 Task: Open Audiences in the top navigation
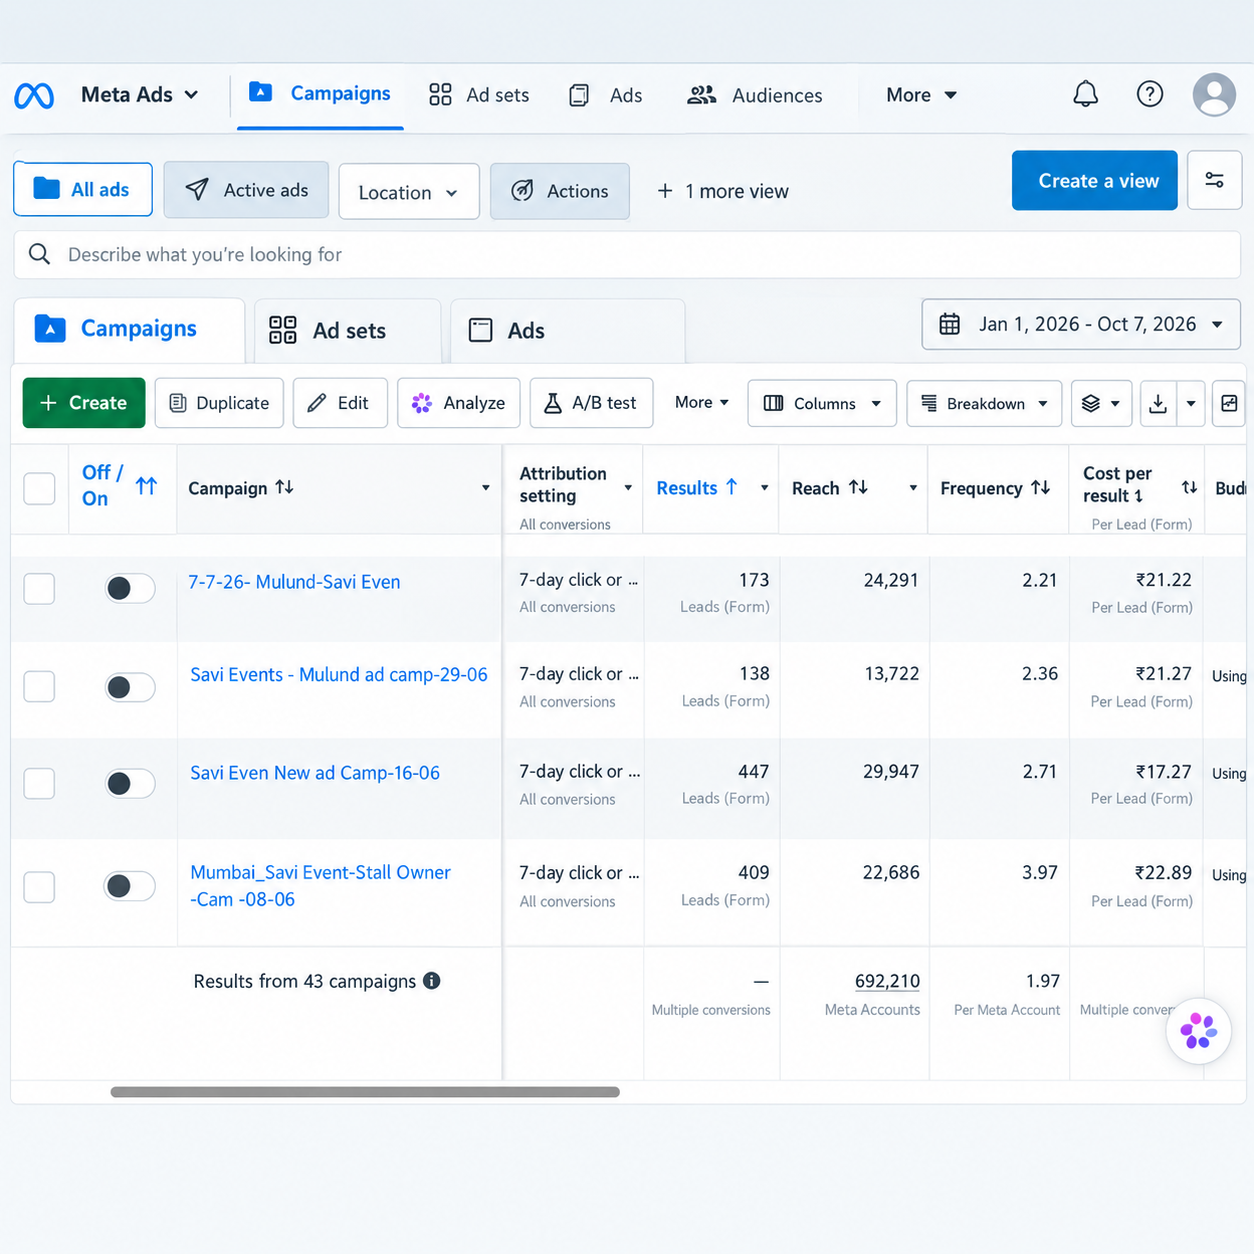tap(755, 95)
